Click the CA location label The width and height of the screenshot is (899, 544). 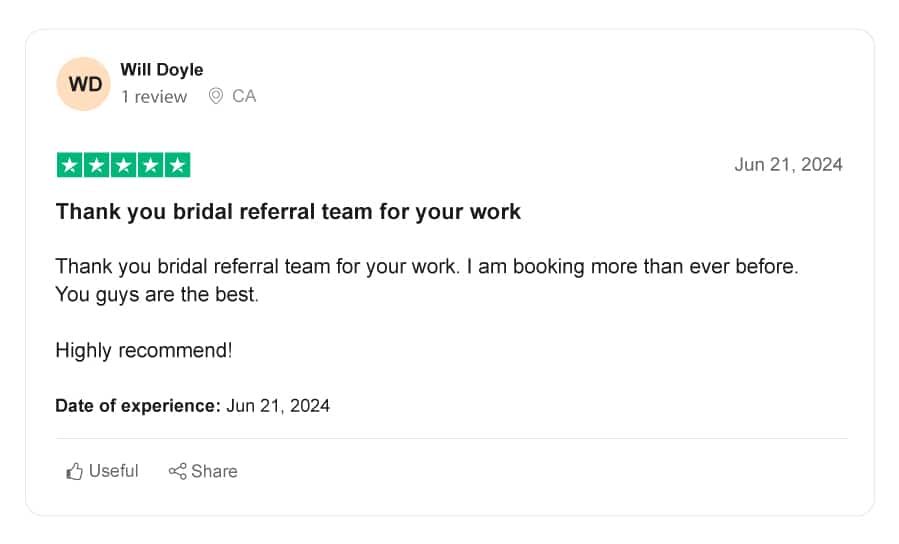pos(244,96)
